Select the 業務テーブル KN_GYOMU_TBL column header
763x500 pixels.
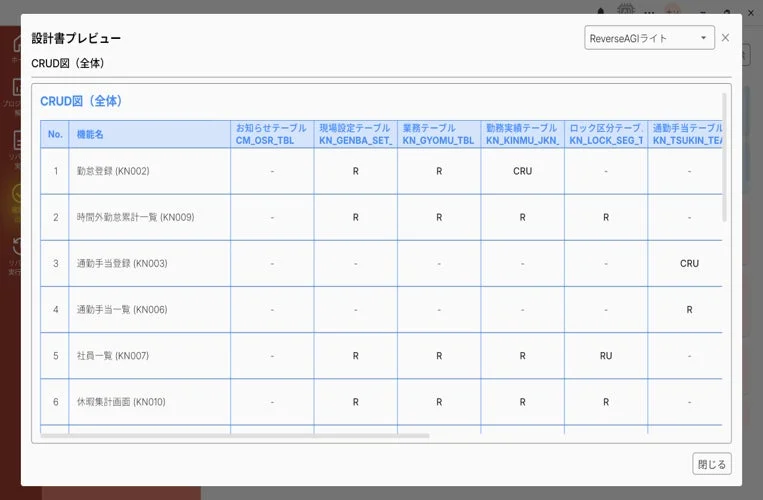(438, 135)
